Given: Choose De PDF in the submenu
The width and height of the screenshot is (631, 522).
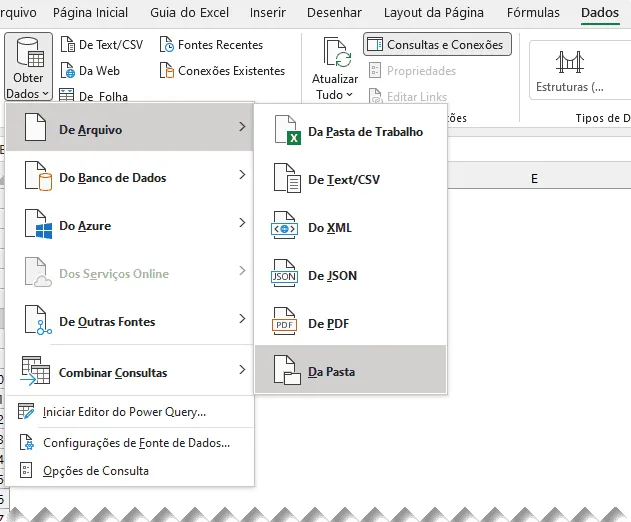Looking at the screenshot, I should [351, 323].
